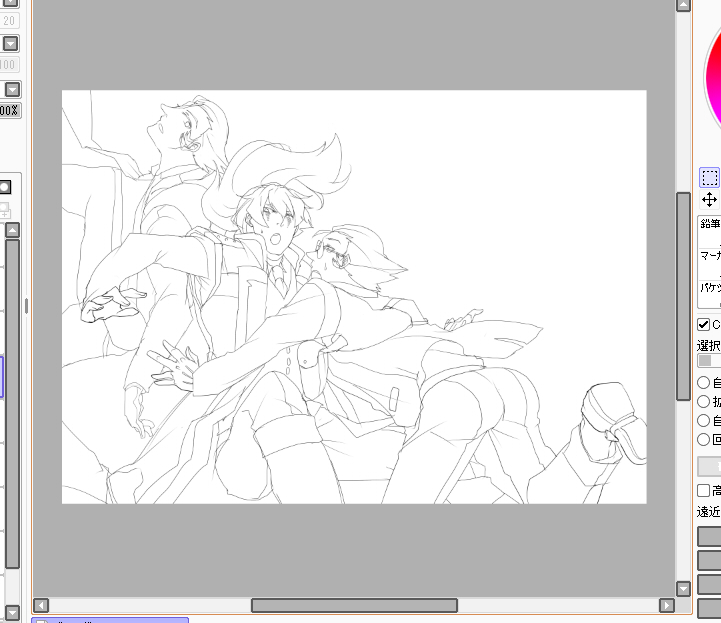Click canvas horizontal scrollbar left arrow
This screenshot has width=721, height=623.
pos(41,605)
